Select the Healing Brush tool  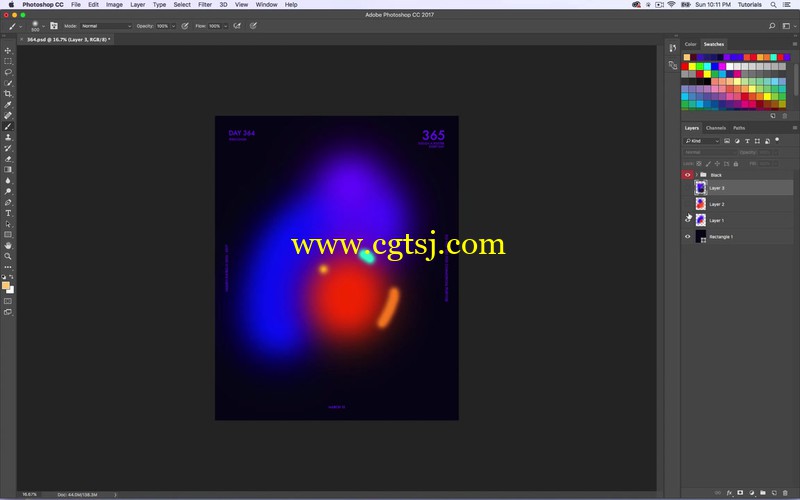pos(8,115)
